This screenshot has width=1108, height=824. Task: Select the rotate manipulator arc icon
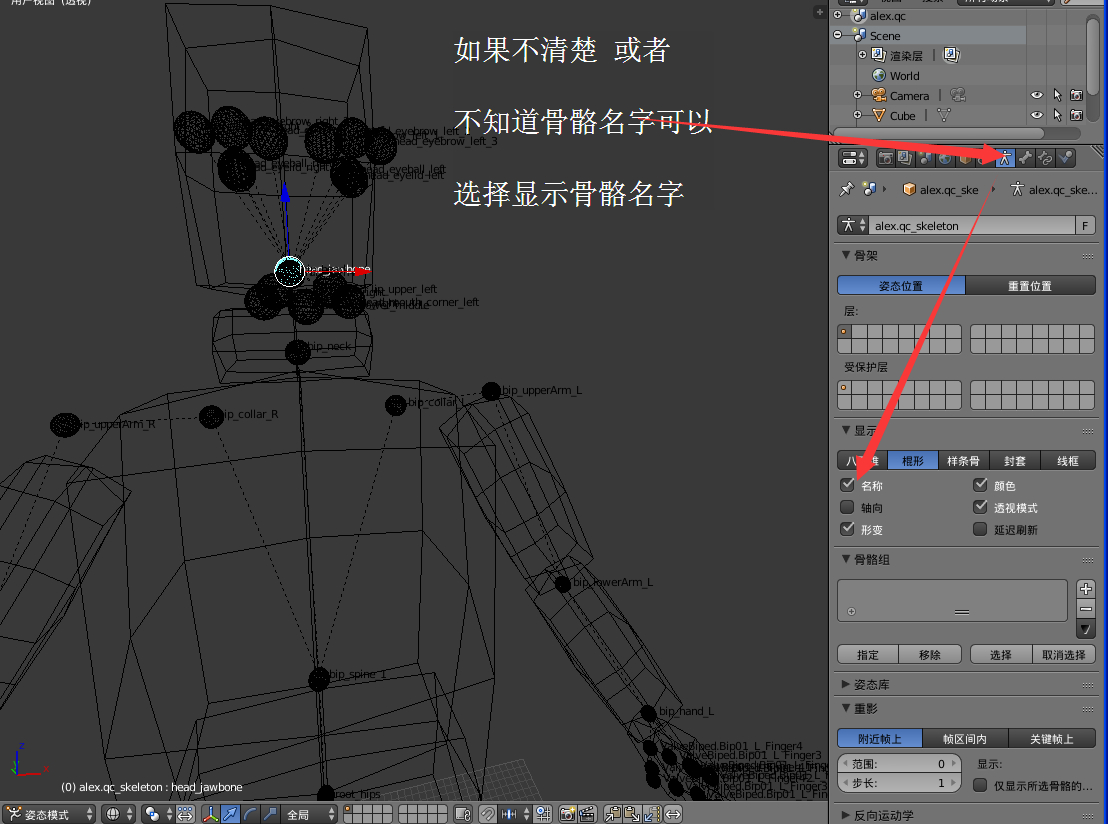249,814
